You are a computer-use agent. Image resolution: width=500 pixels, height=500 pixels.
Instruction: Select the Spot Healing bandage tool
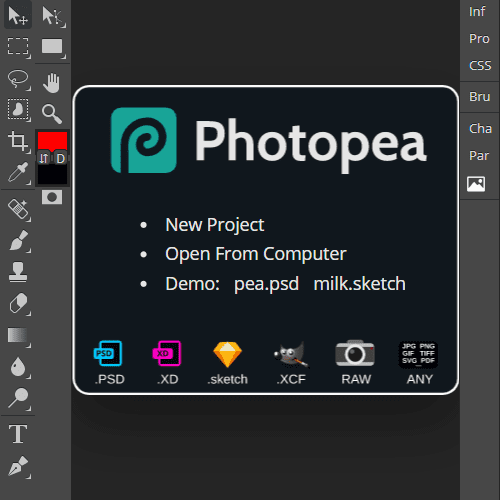coord(18,209)
